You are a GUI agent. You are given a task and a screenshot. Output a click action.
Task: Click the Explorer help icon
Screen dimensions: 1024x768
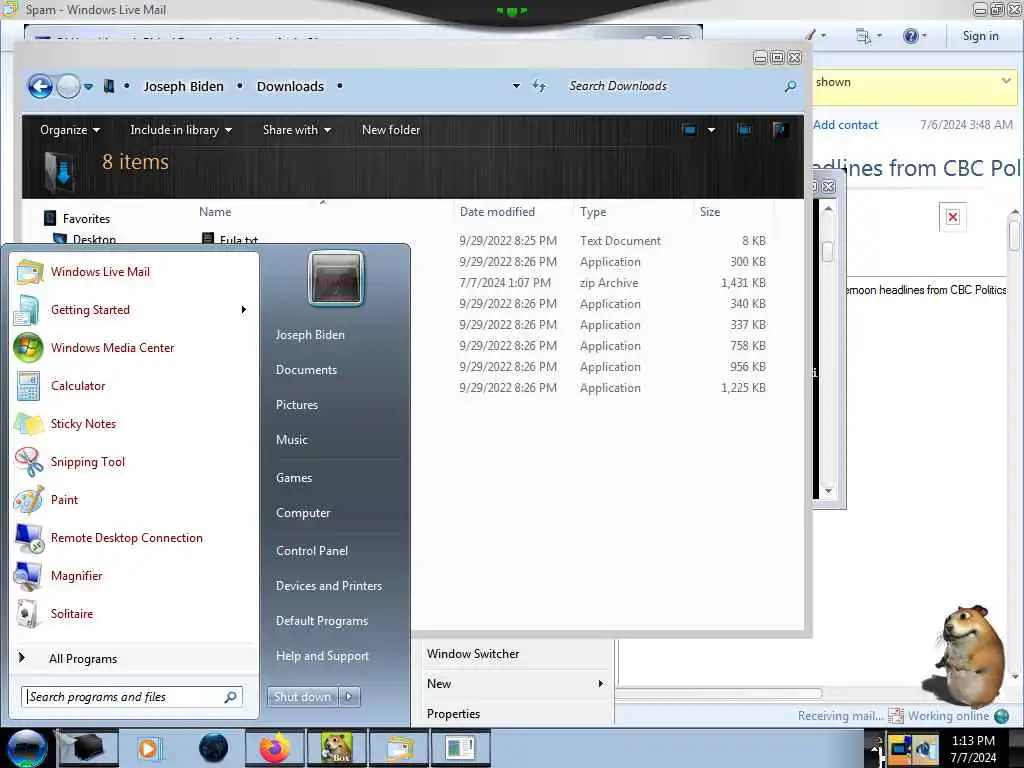[x=779, y=129]
